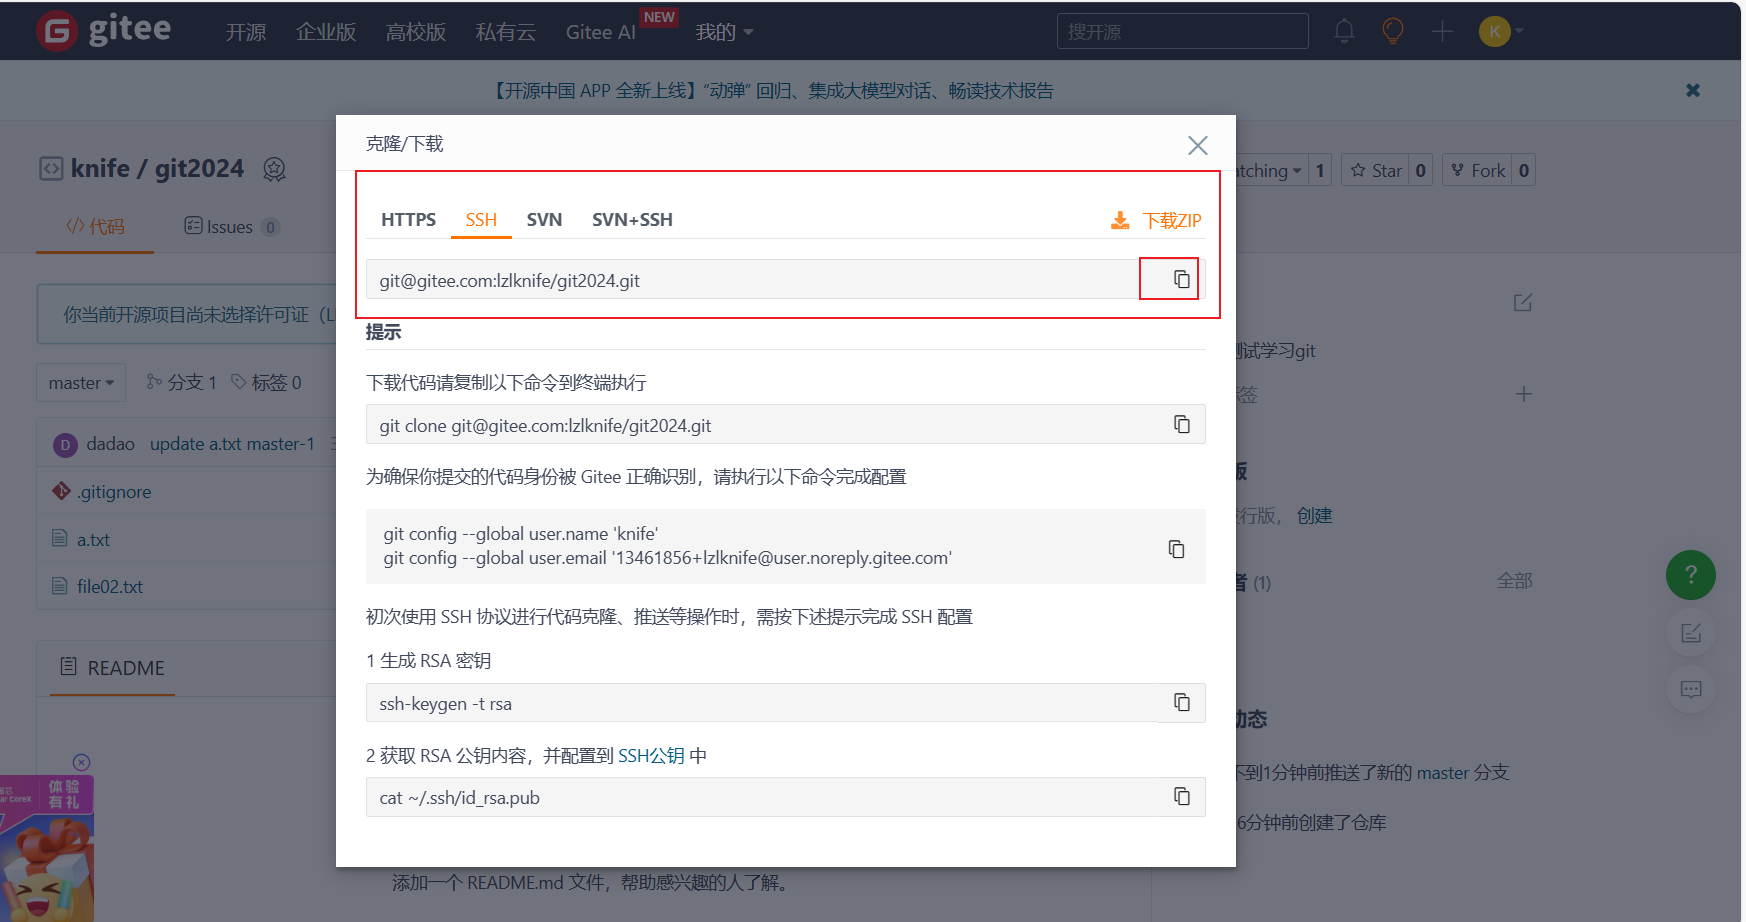Switch to the SVN tab

(544, 220)
